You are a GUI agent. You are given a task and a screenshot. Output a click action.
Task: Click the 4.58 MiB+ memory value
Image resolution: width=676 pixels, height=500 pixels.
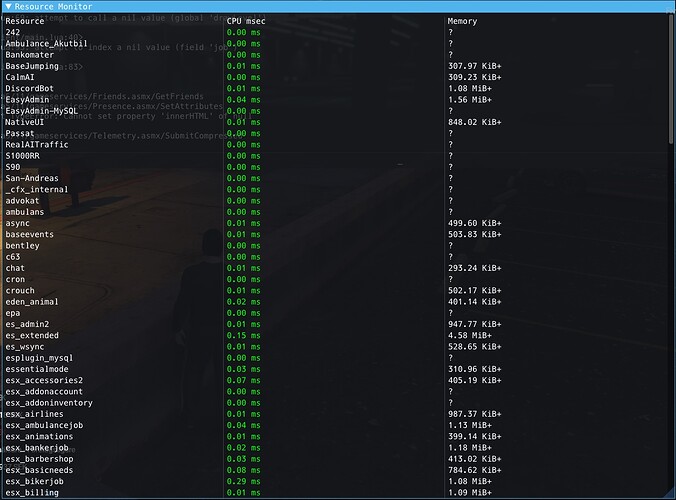point(470,335)
